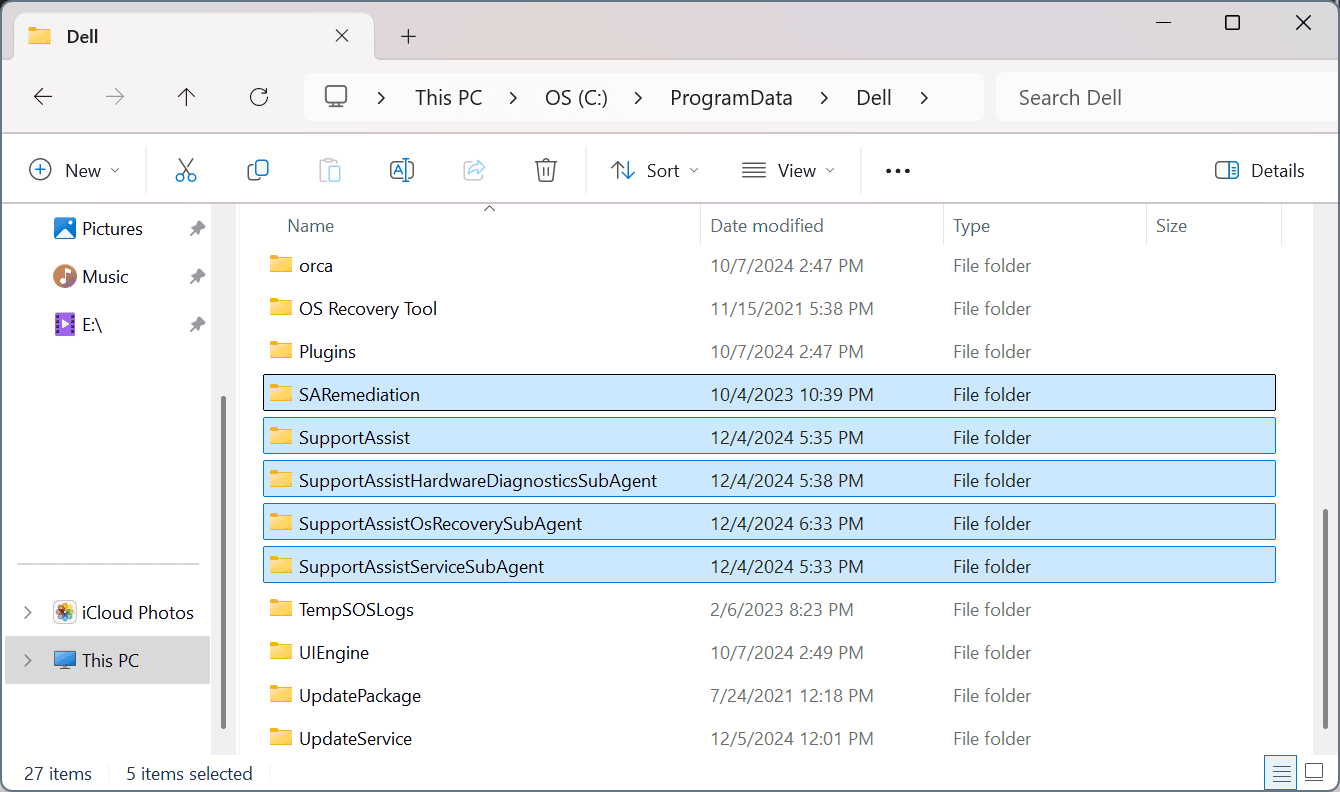
Task: Switch to large thumbnails view in status bar
Action: pos(1313,773)
